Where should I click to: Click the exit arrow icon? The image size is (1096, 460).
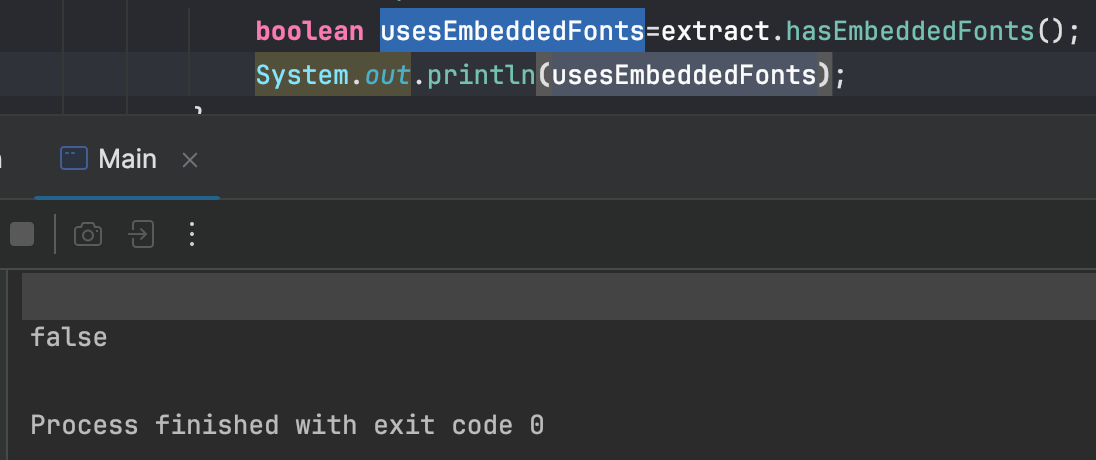coord(141,234)
